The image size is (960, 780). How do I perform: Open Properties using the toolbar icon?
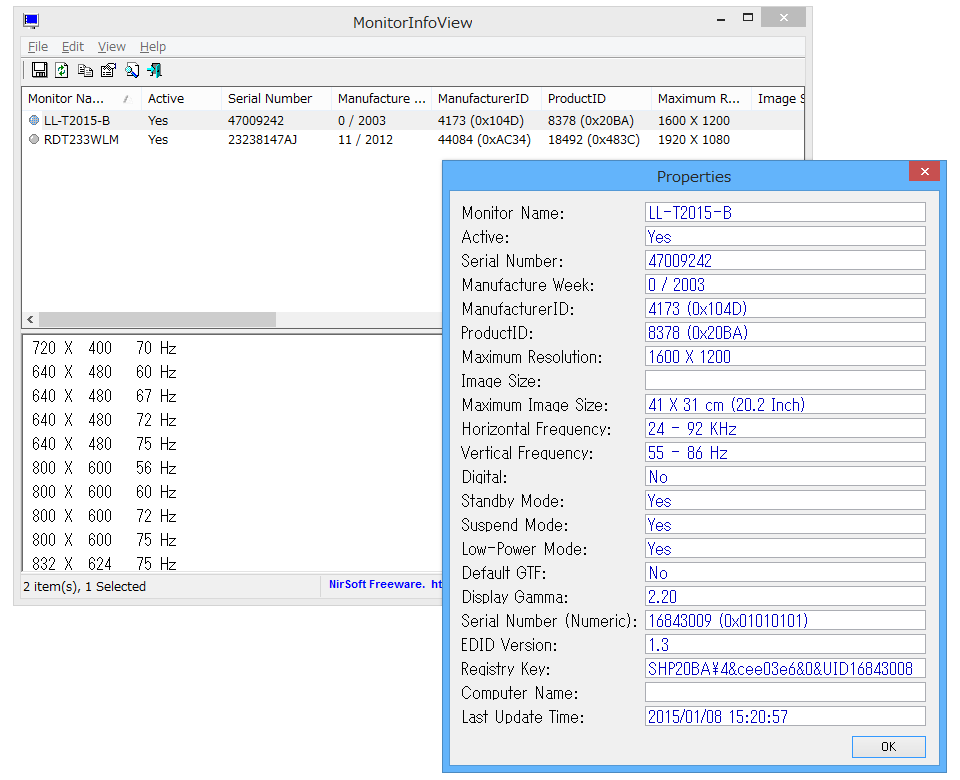pyautogui.click(x=108, y=70)
